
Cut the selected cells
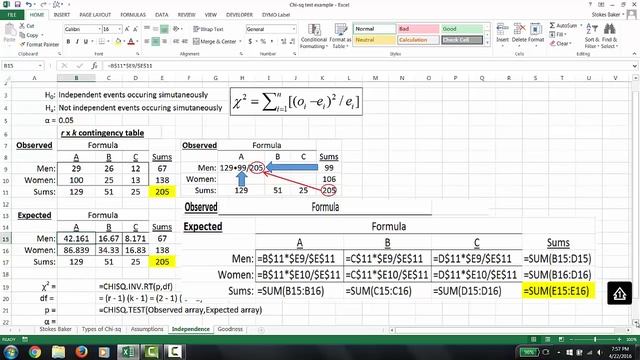(x=27, y=26)
